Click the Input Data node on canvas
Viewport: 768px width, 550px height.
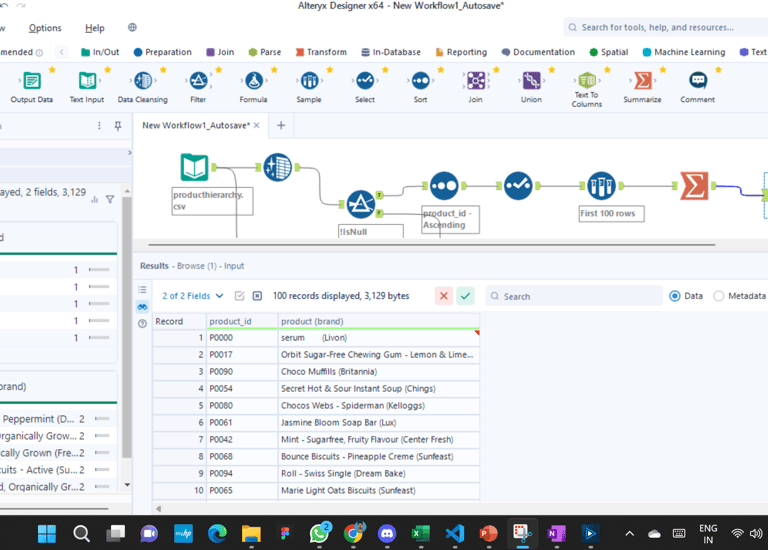point(194,167)
